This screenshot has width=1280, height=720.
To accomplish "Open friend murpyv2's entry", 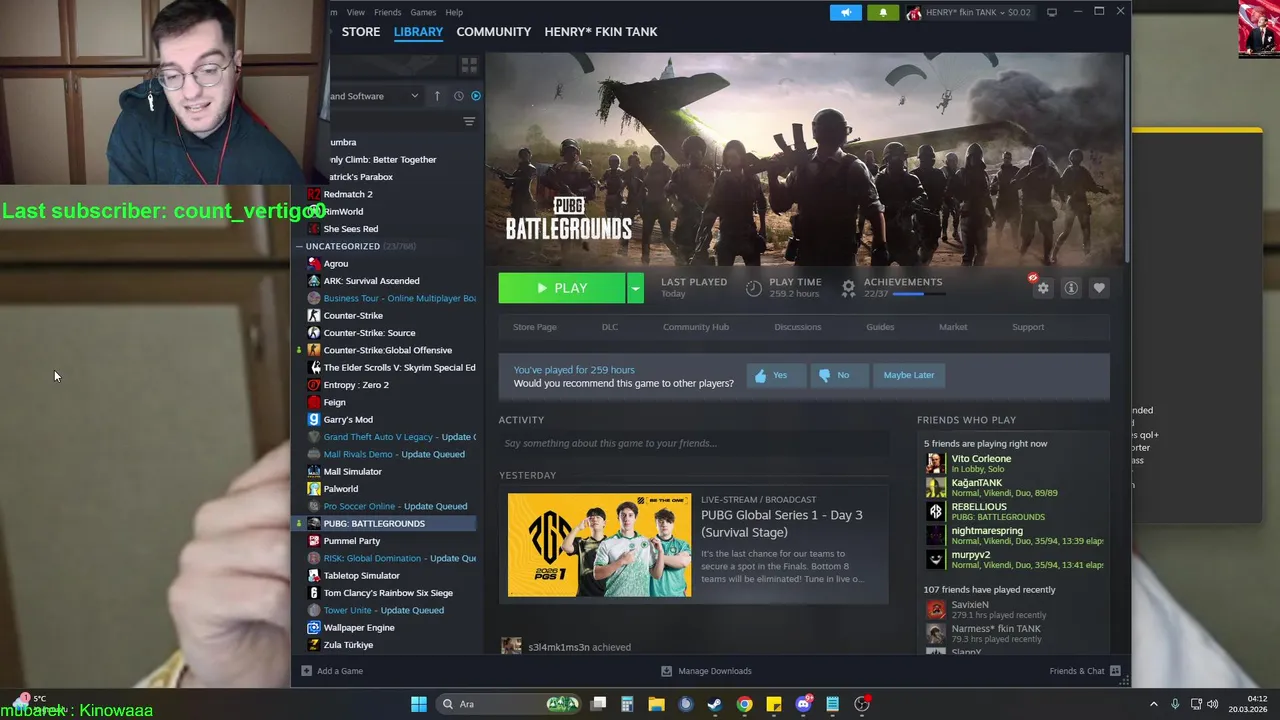I will click(x=1013, y=559).
